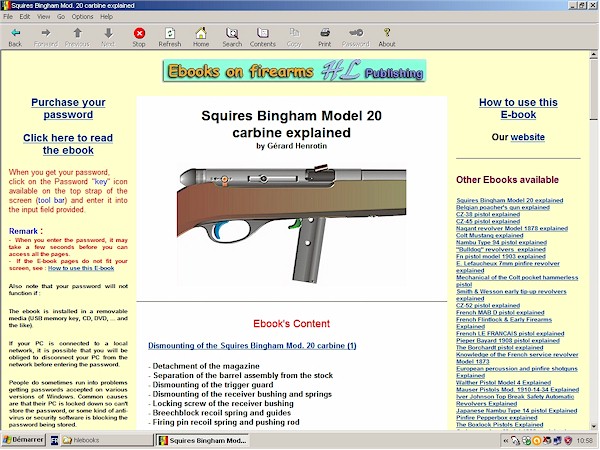Open Nambu Type 94 pistol explained link
Image resolution: width=600 pixels, height=450 pixels.
click(x=502, y=242)
